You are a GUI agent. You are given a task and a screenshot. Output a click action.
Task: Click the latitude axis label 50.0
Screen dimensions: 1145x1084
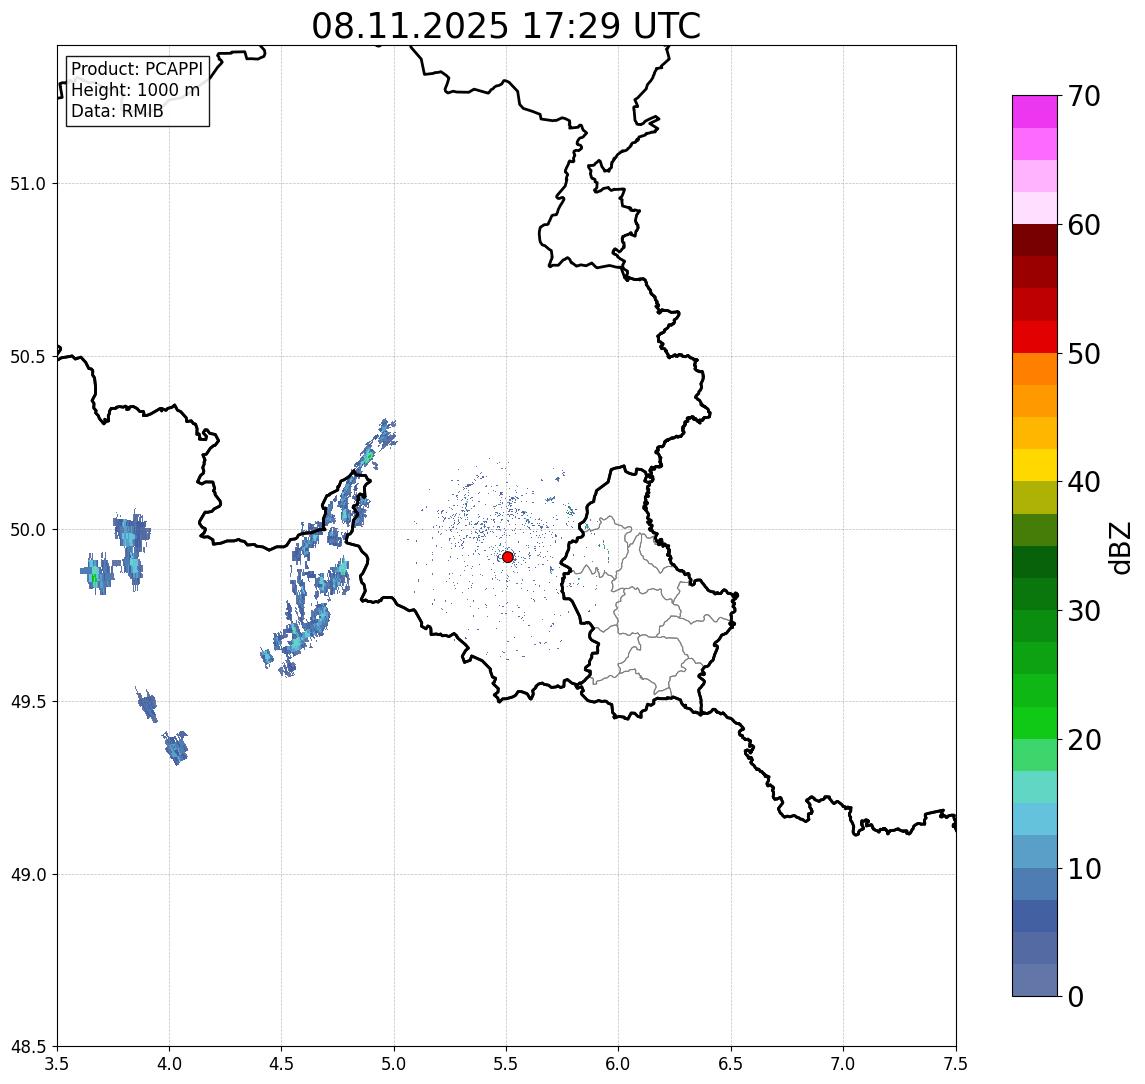(28, 530)
